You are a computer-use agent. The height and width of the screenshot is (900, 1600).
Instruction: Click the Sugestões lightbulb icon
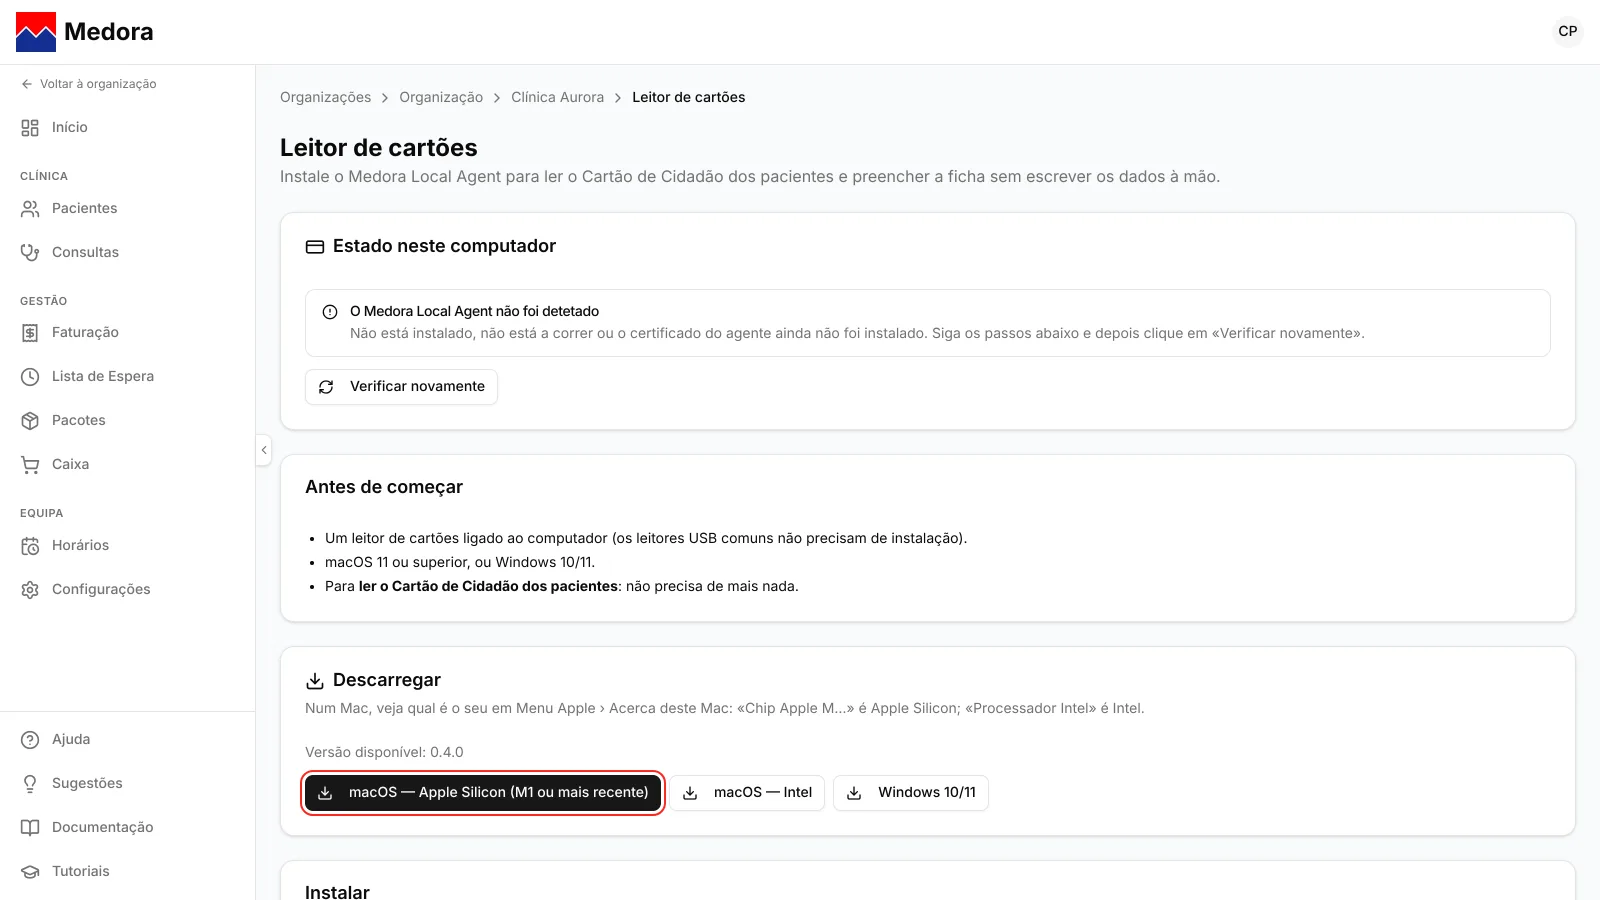(30, 783)
